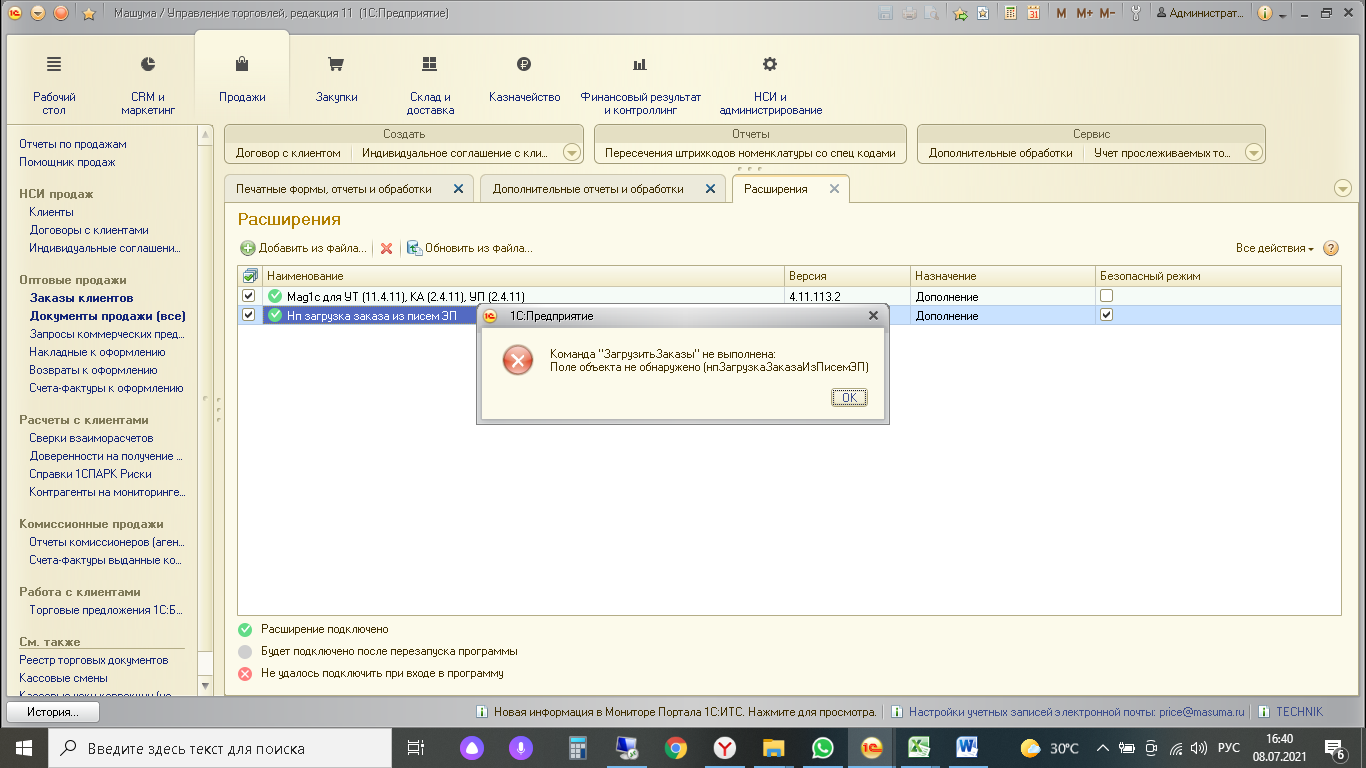
Task: Open Отчеты по продажам link
Action: pos(73,144)
